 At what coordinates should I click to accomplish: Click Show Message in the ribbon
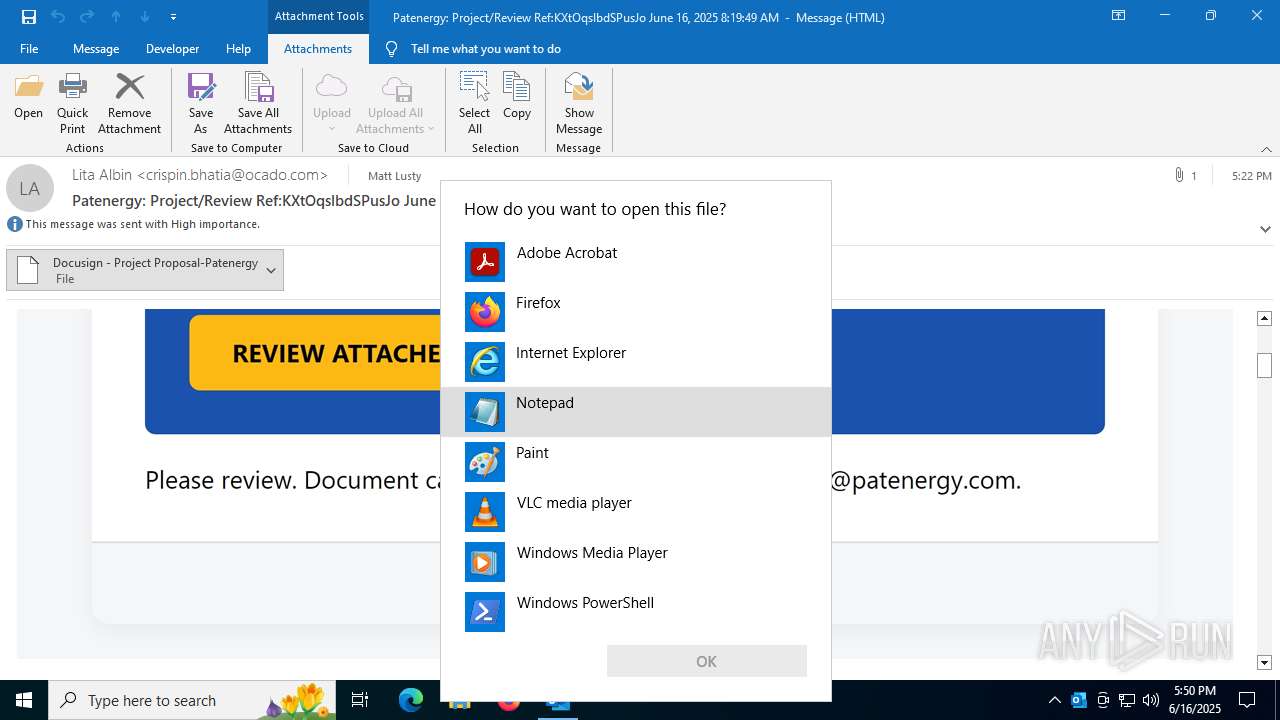click(579, 103)
